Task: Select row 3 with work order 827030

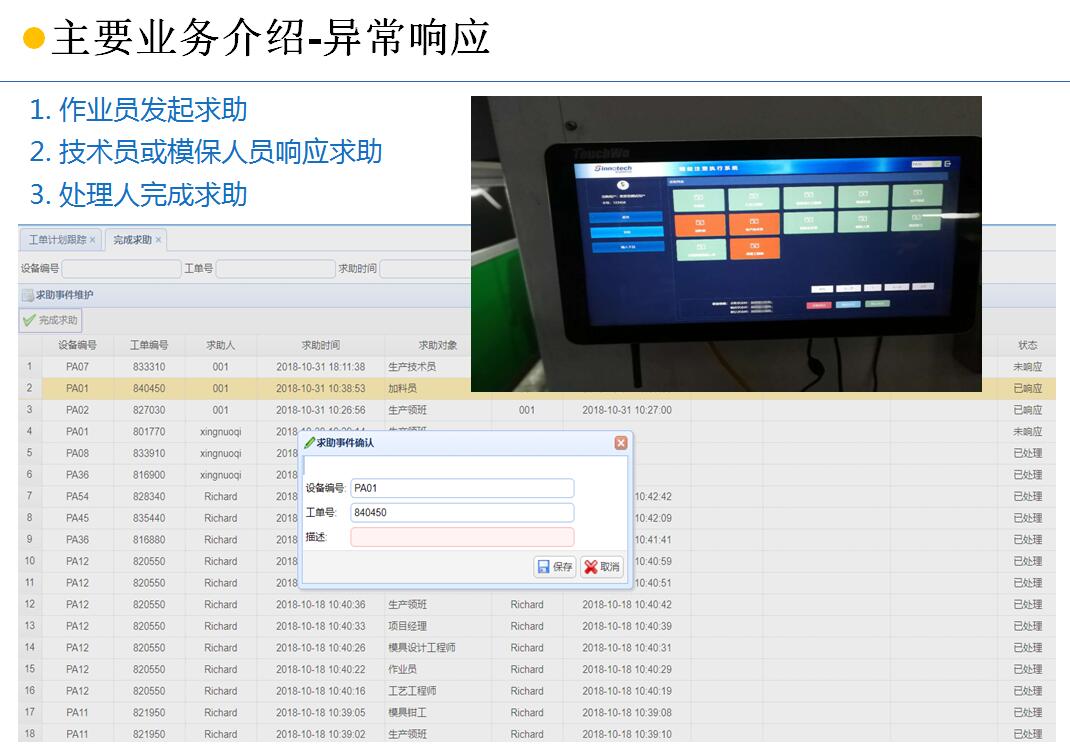Action: (148, 410)
